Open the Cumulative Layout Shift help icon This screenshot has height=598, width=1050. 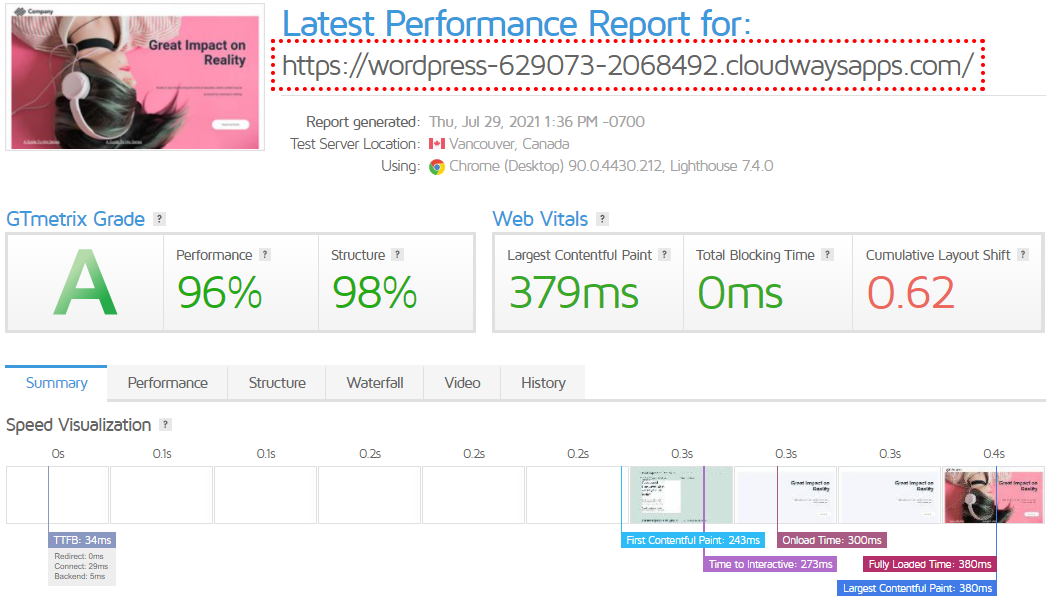point(1025,254)
